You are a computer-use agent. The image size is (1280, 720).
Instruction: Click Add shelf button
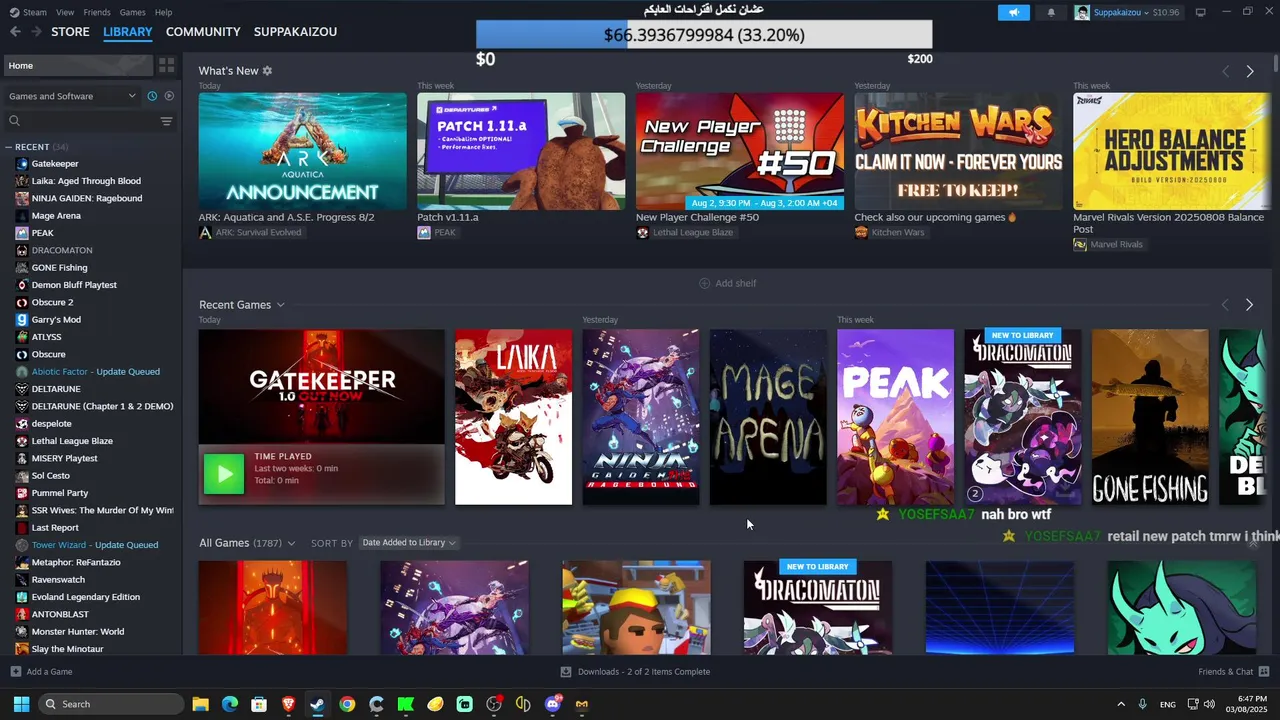728,283
